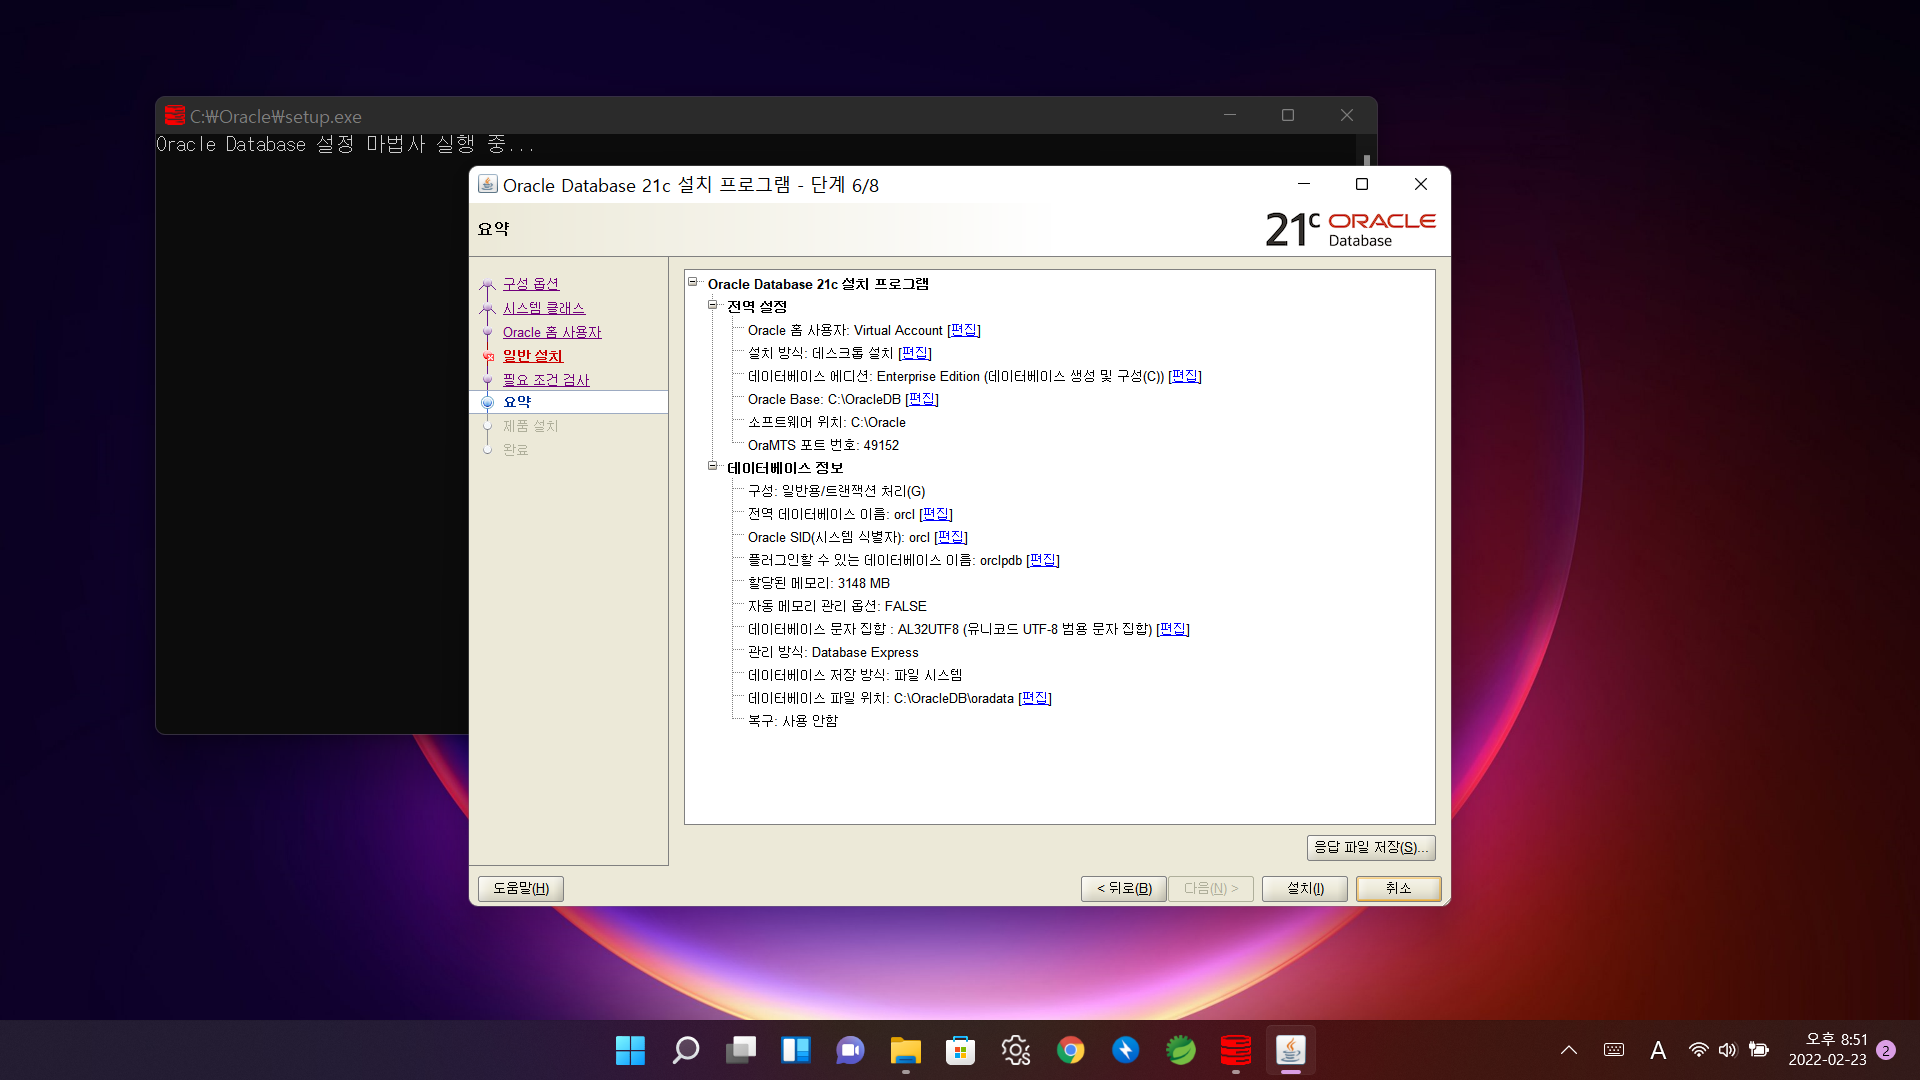Go to the 시스템 클래스 step
This screenshot has height=1080, width=1920.
(x=543, y=308)
